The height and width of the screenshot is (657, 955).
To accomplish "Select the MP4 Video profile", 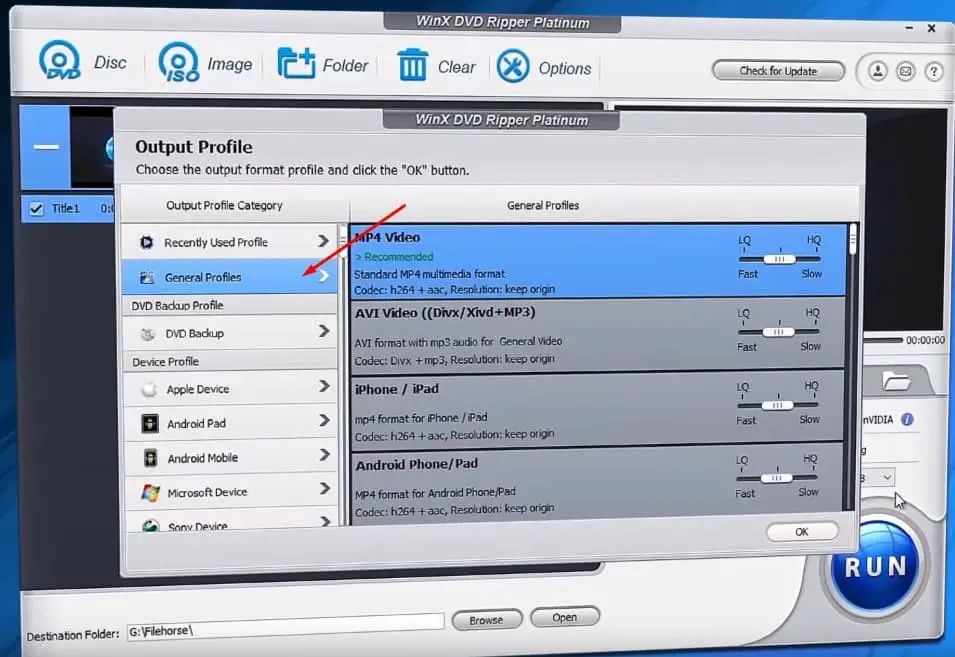I will click(598, 262).
